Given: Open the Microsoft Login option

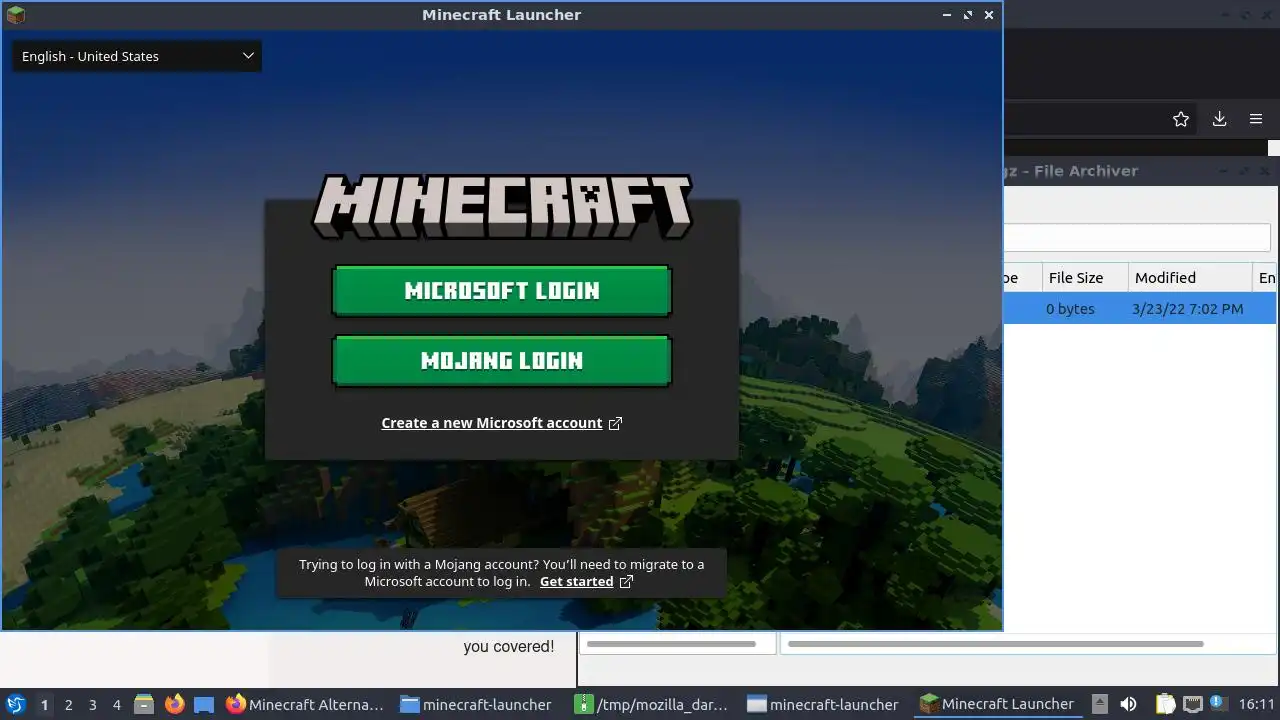Looking at the screenshot, I should [x=501, y=291].
